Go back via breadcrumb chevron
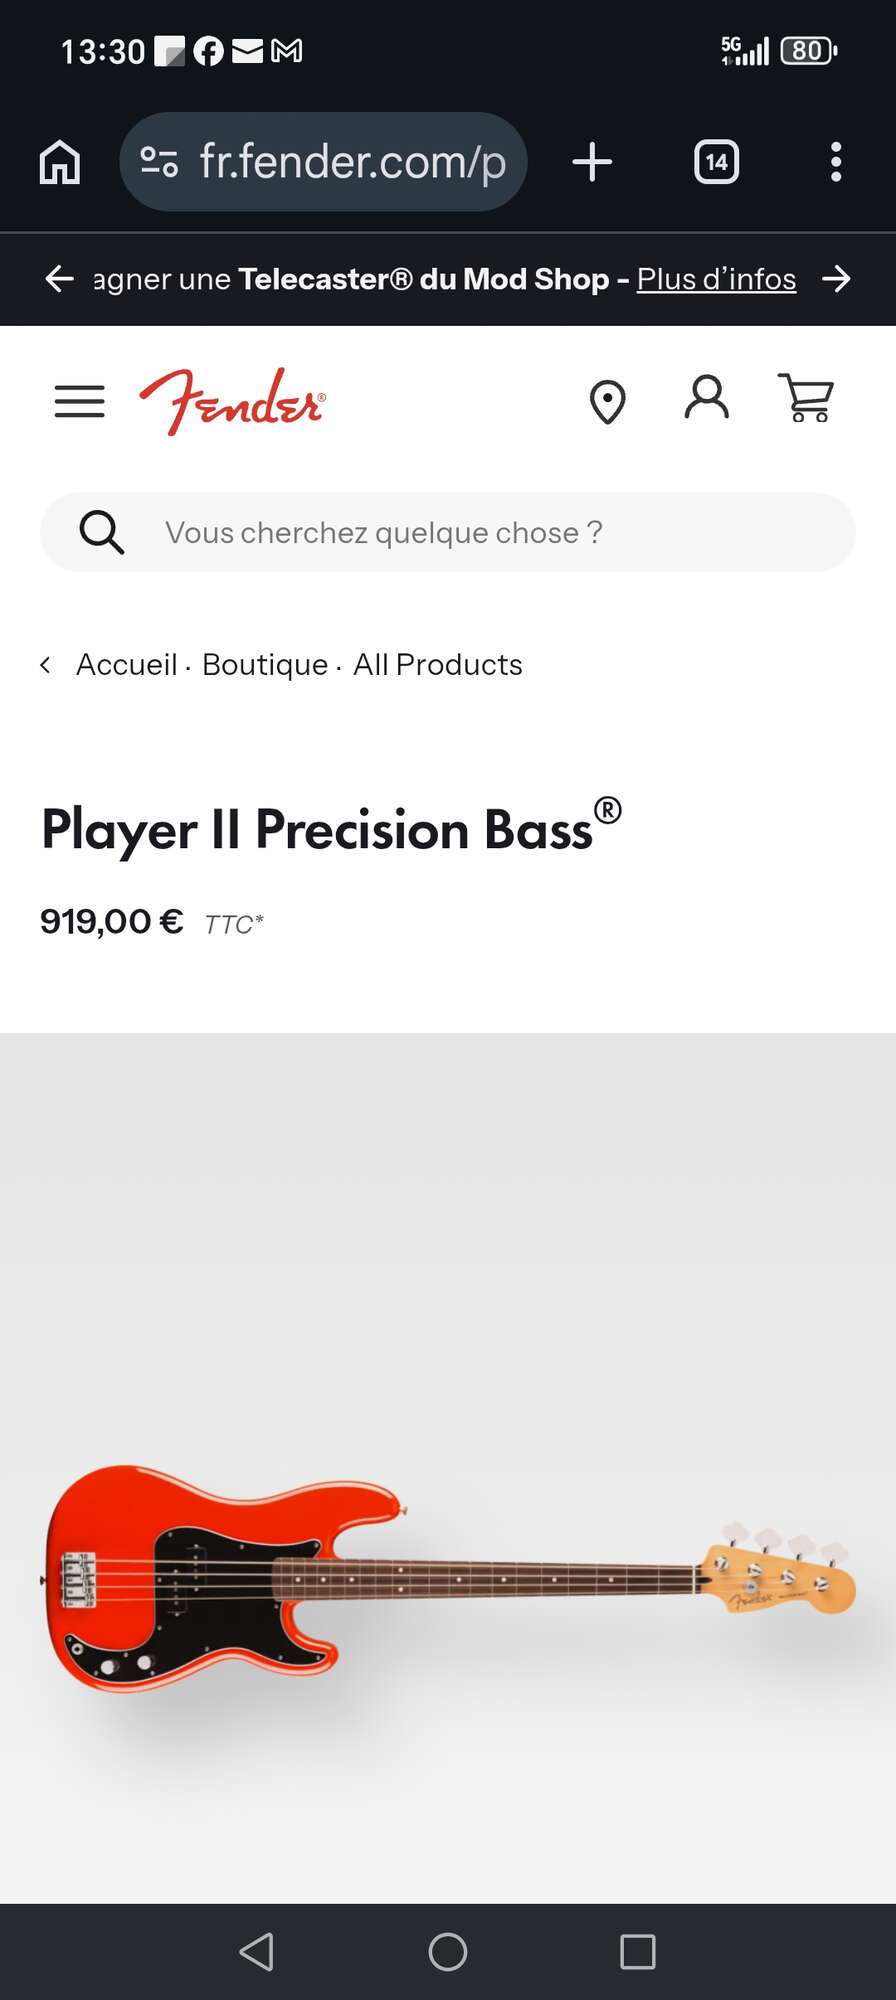Viewport: 896px width, 2000px height. pos(45,665)
